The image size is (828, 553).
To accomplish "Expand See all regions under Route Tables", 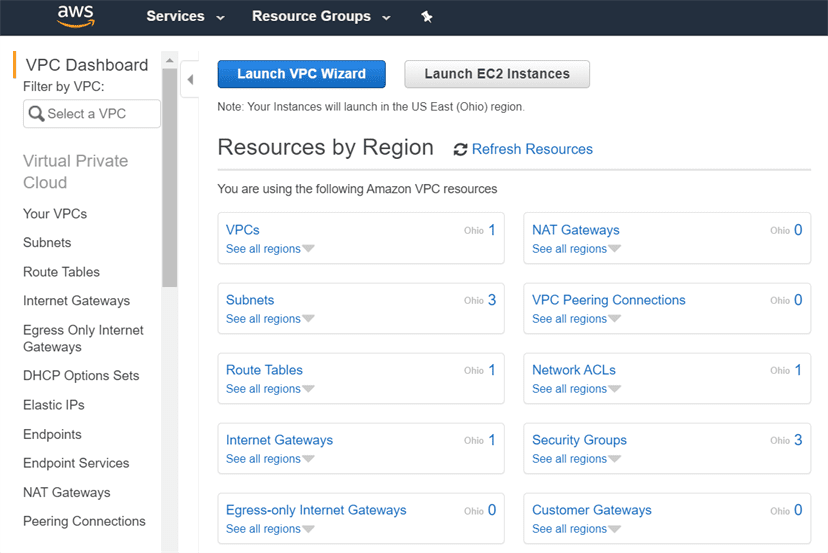I will [x=270, y=389].
